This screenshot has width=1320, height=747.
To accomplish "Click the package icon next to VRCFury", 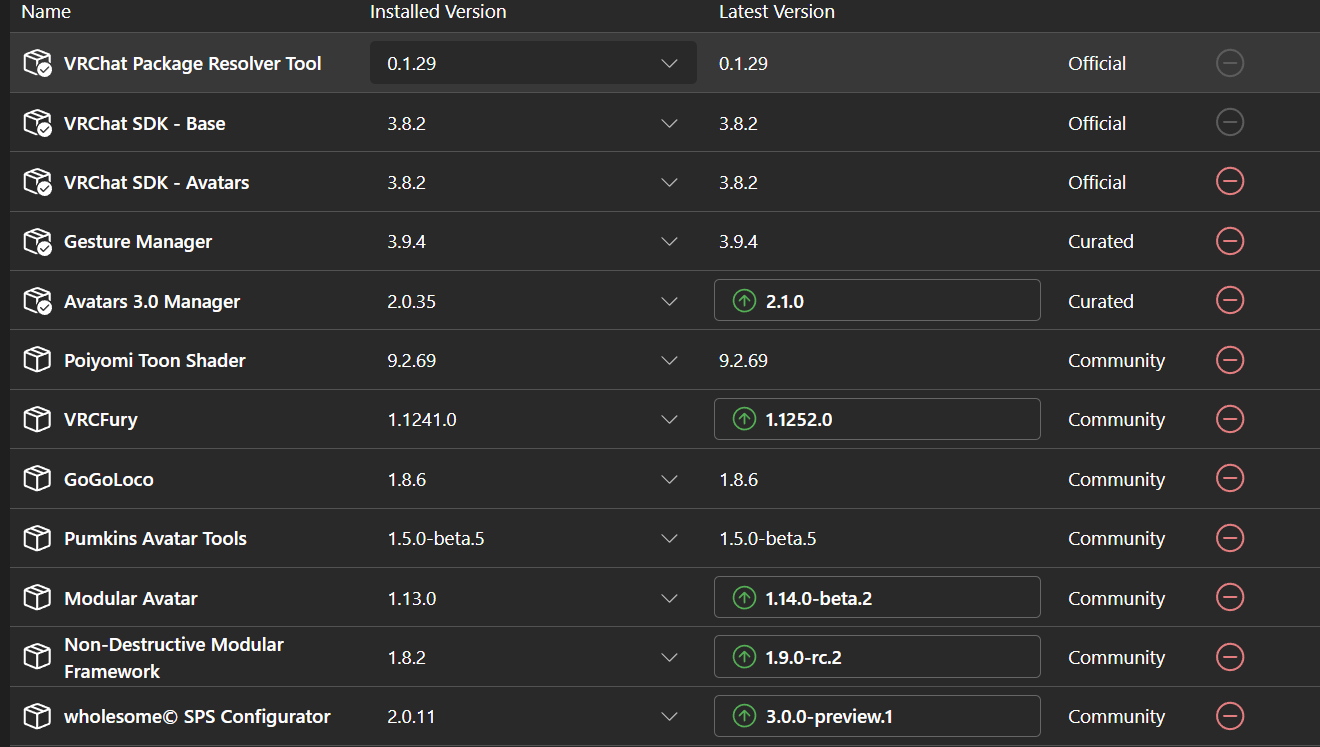I will [x=37, y=419].
